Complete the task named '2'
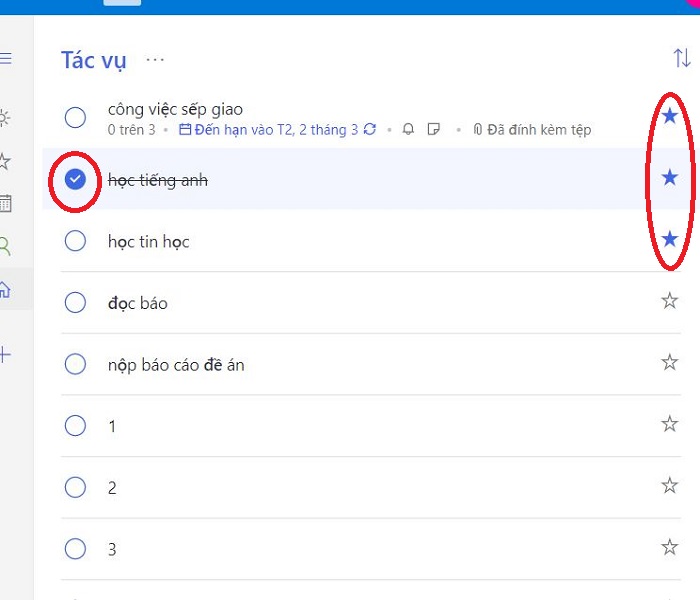Screen dimensions: 700x600 (75, 488)
